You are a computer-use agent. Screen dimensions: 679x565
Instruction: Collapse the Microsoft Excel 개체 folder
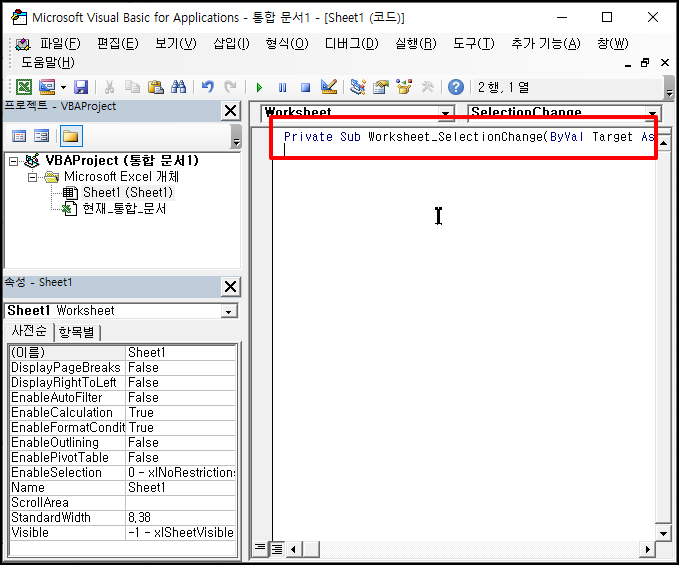[32, 178]
